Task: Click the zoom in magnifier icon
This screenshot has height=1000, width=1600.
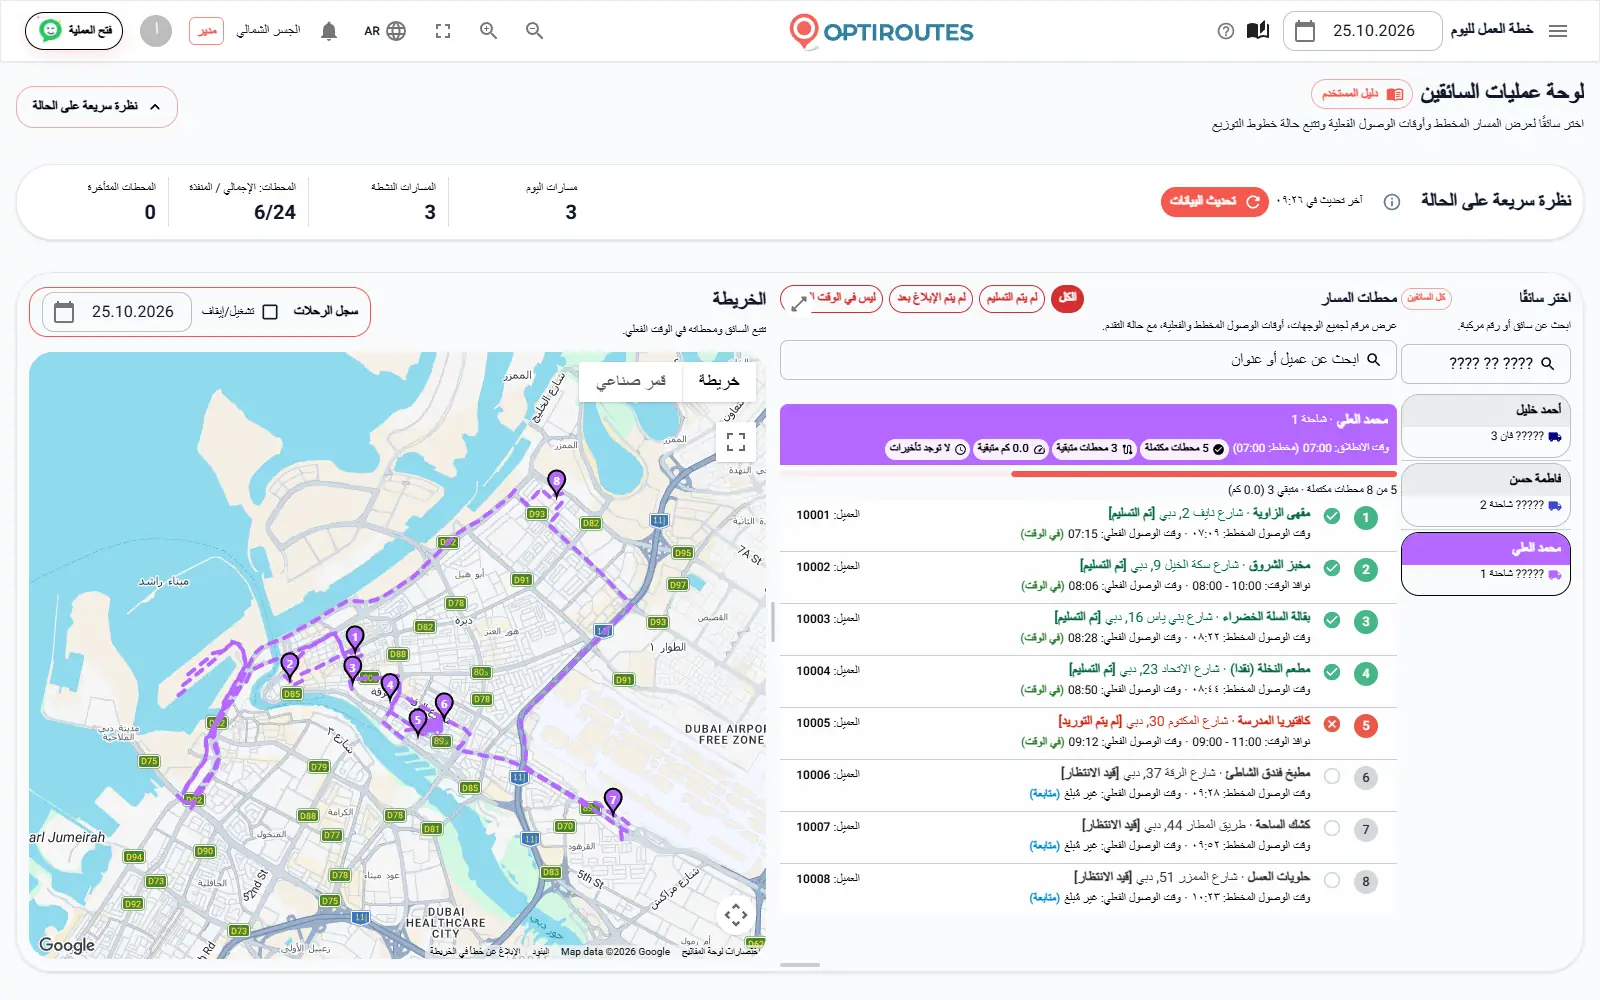Action: (489, 31)
